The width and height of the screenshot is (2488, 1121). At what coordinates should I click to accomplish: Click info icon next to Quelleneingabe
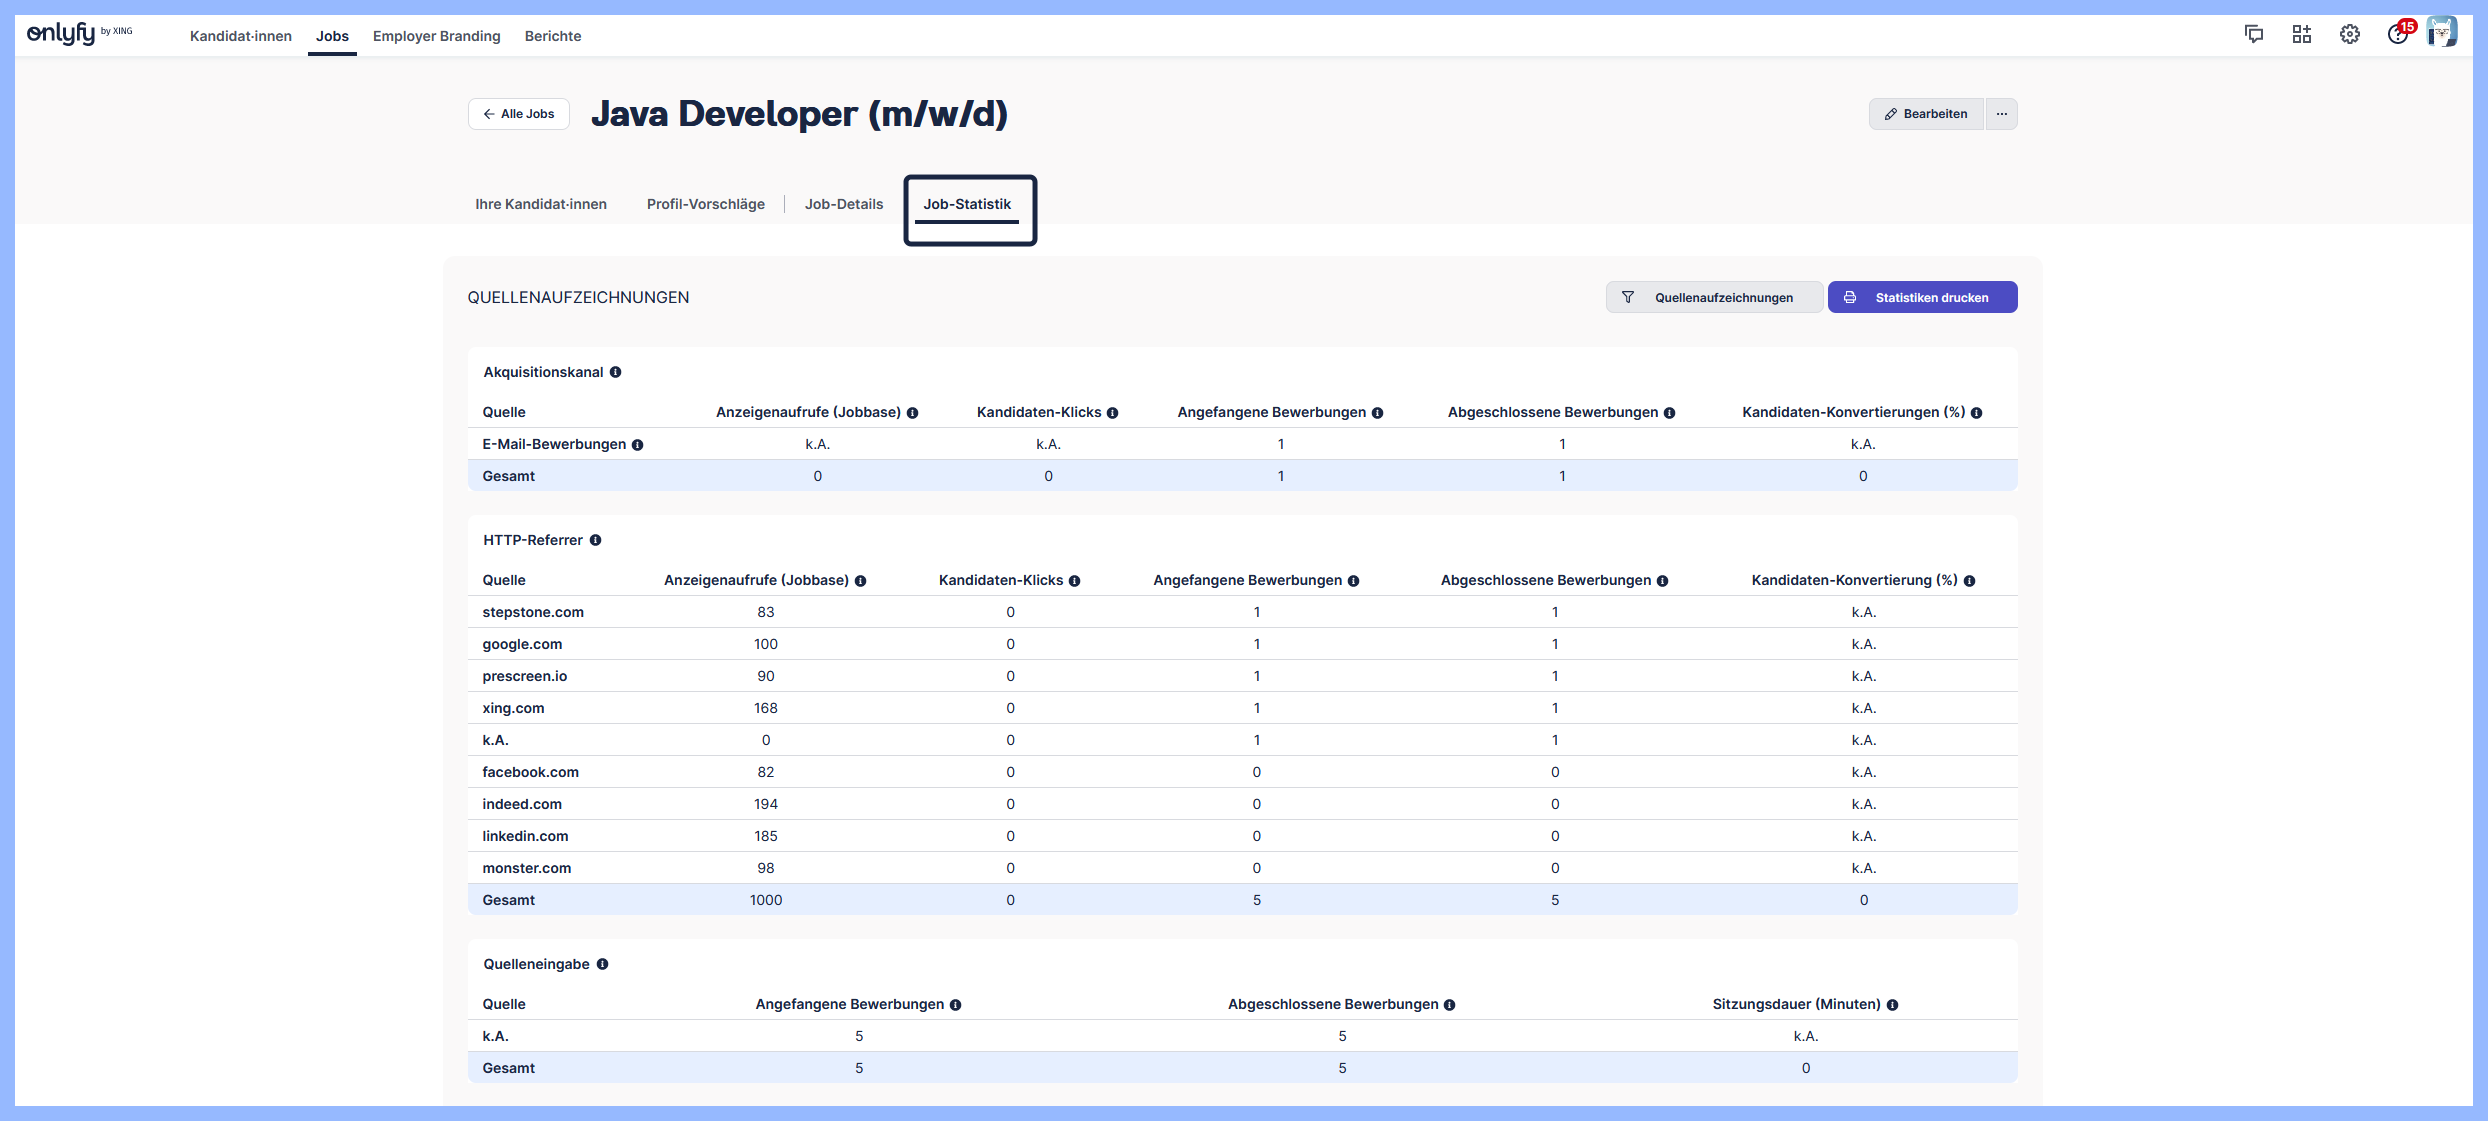pos(602,964)
